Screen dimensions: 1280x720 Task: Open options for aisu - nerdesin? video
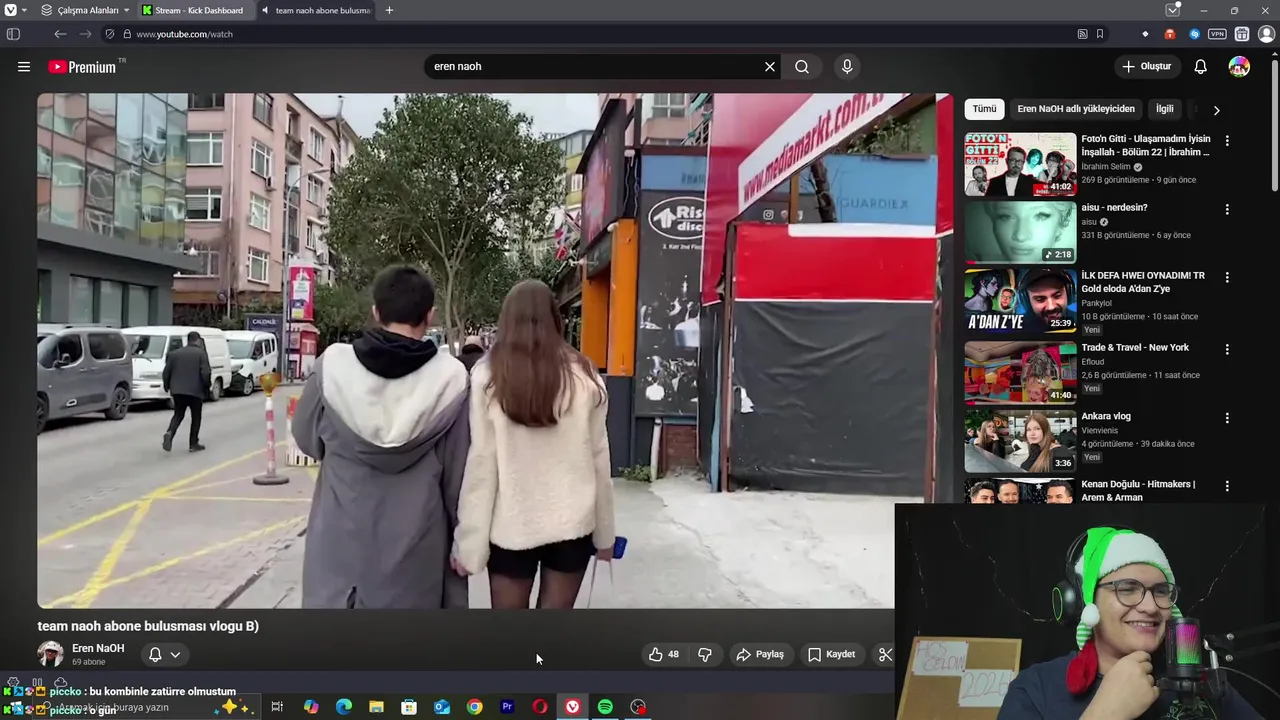1227,210
